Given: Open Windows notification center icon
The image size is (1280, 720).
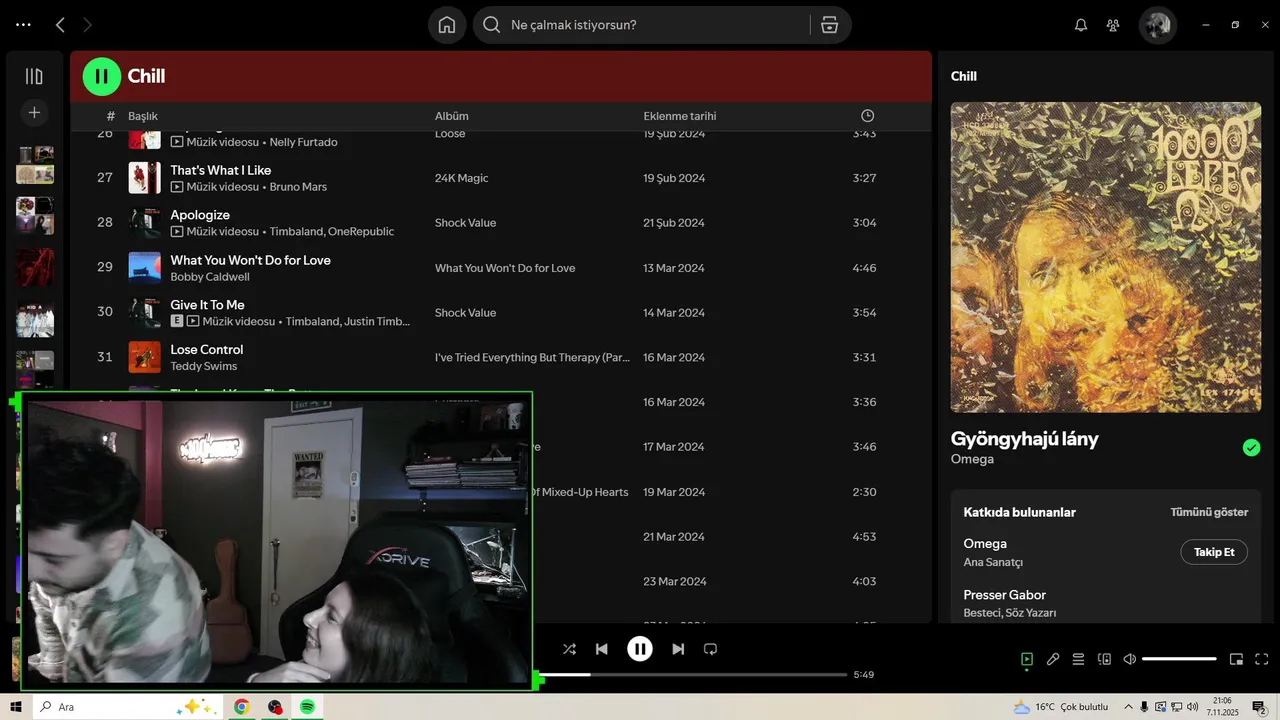Looking at the screenshot, I should point(1259,707).
